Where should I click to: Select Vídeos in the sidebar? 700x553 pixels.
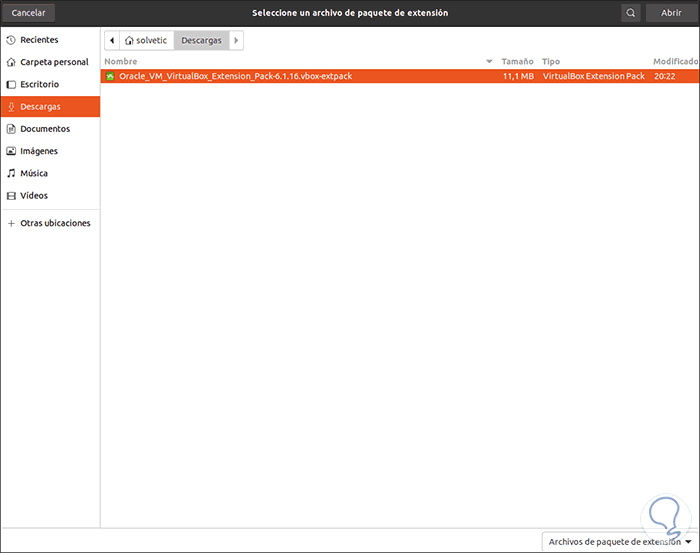(50, 195)
